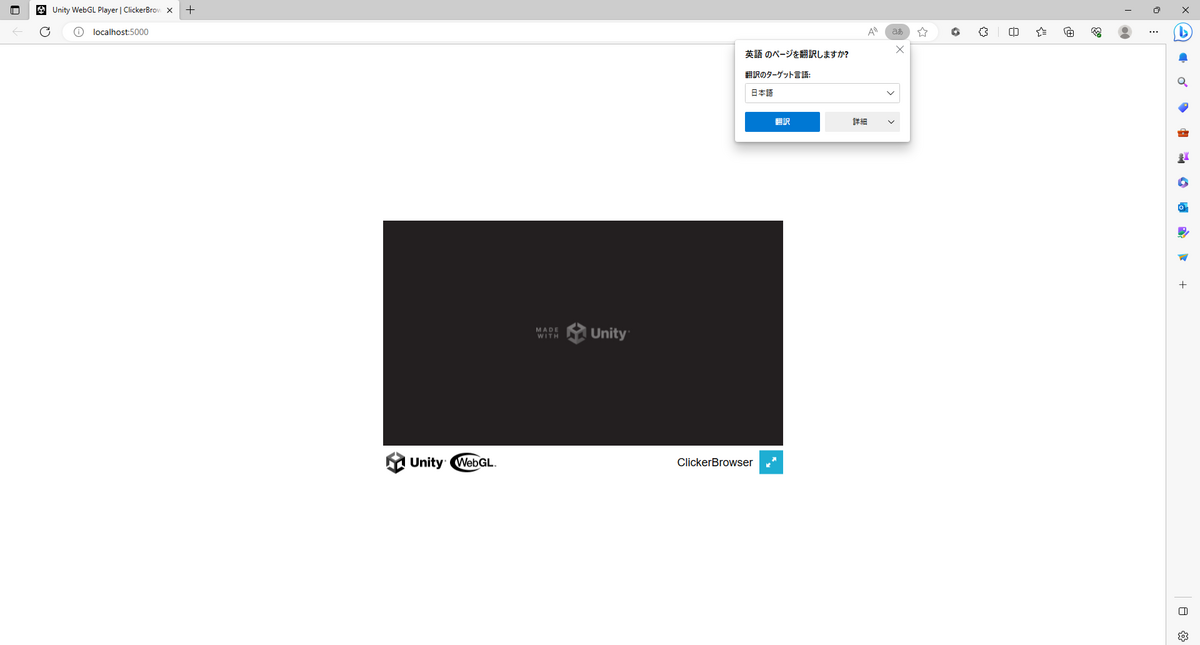Image resolution: width=1200 pixels, height=645 pixels.
Task: Open Copilot with the Bing sidebar icon
Action: [x=1182, y=32]
